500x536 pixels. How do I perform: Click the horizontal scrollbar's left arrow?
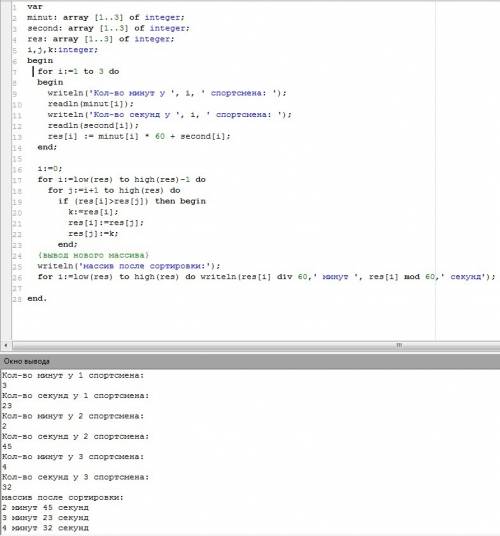(5, 345)
